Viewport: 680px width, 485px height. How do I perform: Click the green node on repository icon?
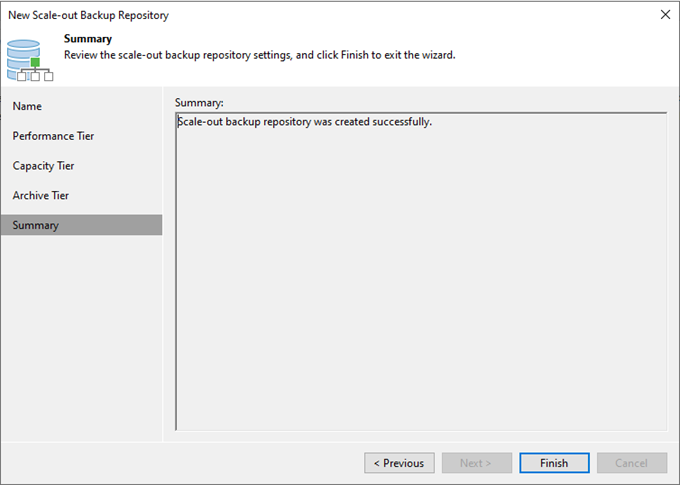pyautogui.click(x=35, y=62)
